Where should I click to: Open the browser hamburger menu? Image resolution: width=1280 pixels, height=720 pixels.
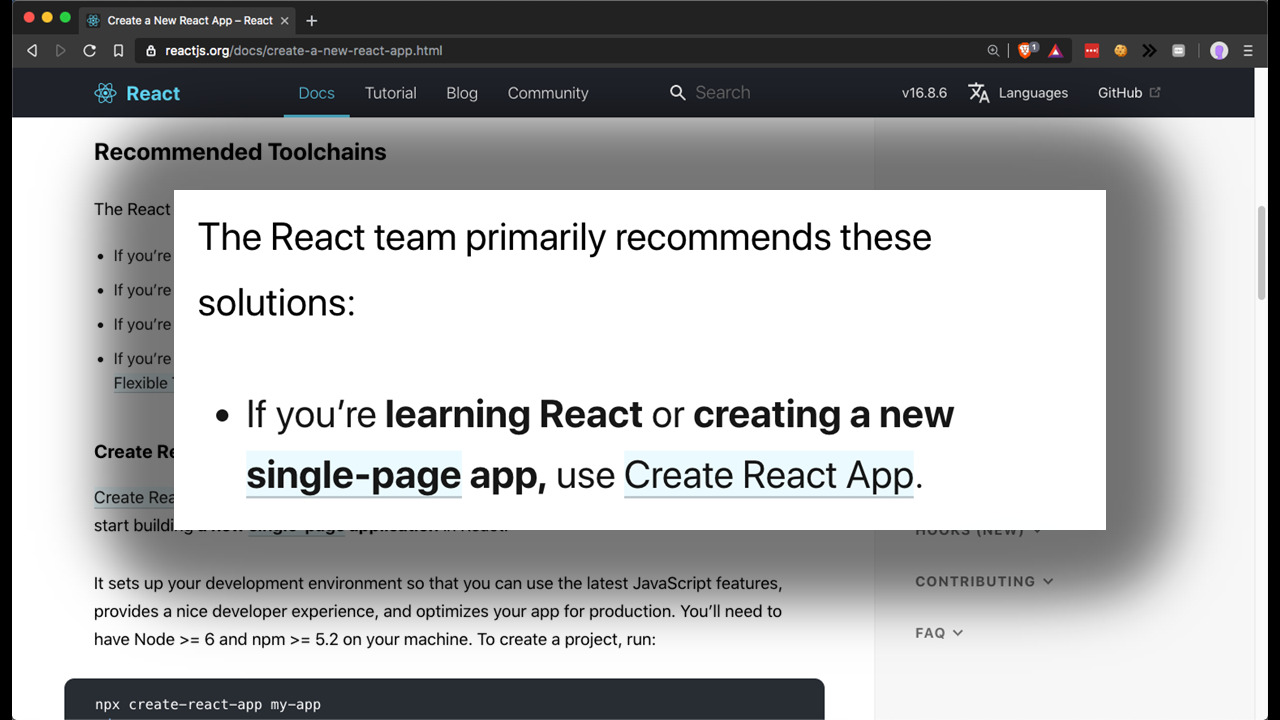click(x=1248, y=50)
